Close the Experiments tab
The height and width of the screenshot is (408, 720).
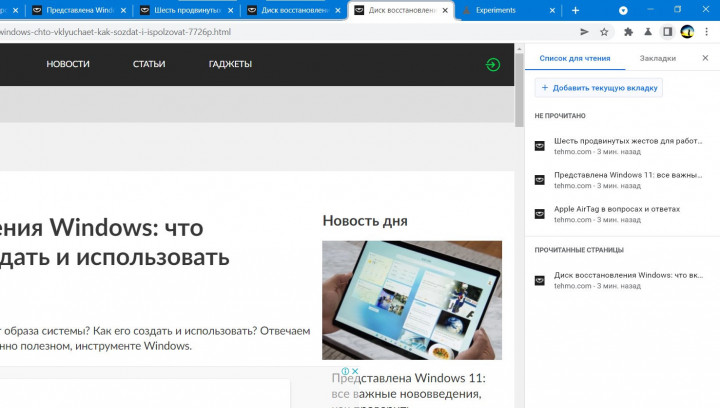click(552, 10)
